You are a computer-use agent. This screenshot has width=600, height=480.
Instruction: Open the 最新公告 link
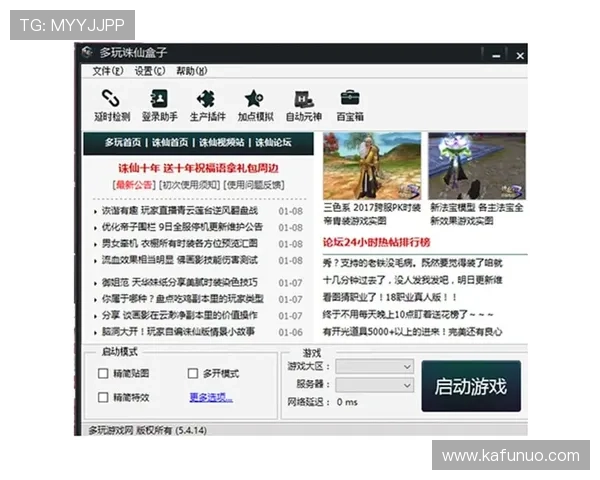click(x=134, y=185)
